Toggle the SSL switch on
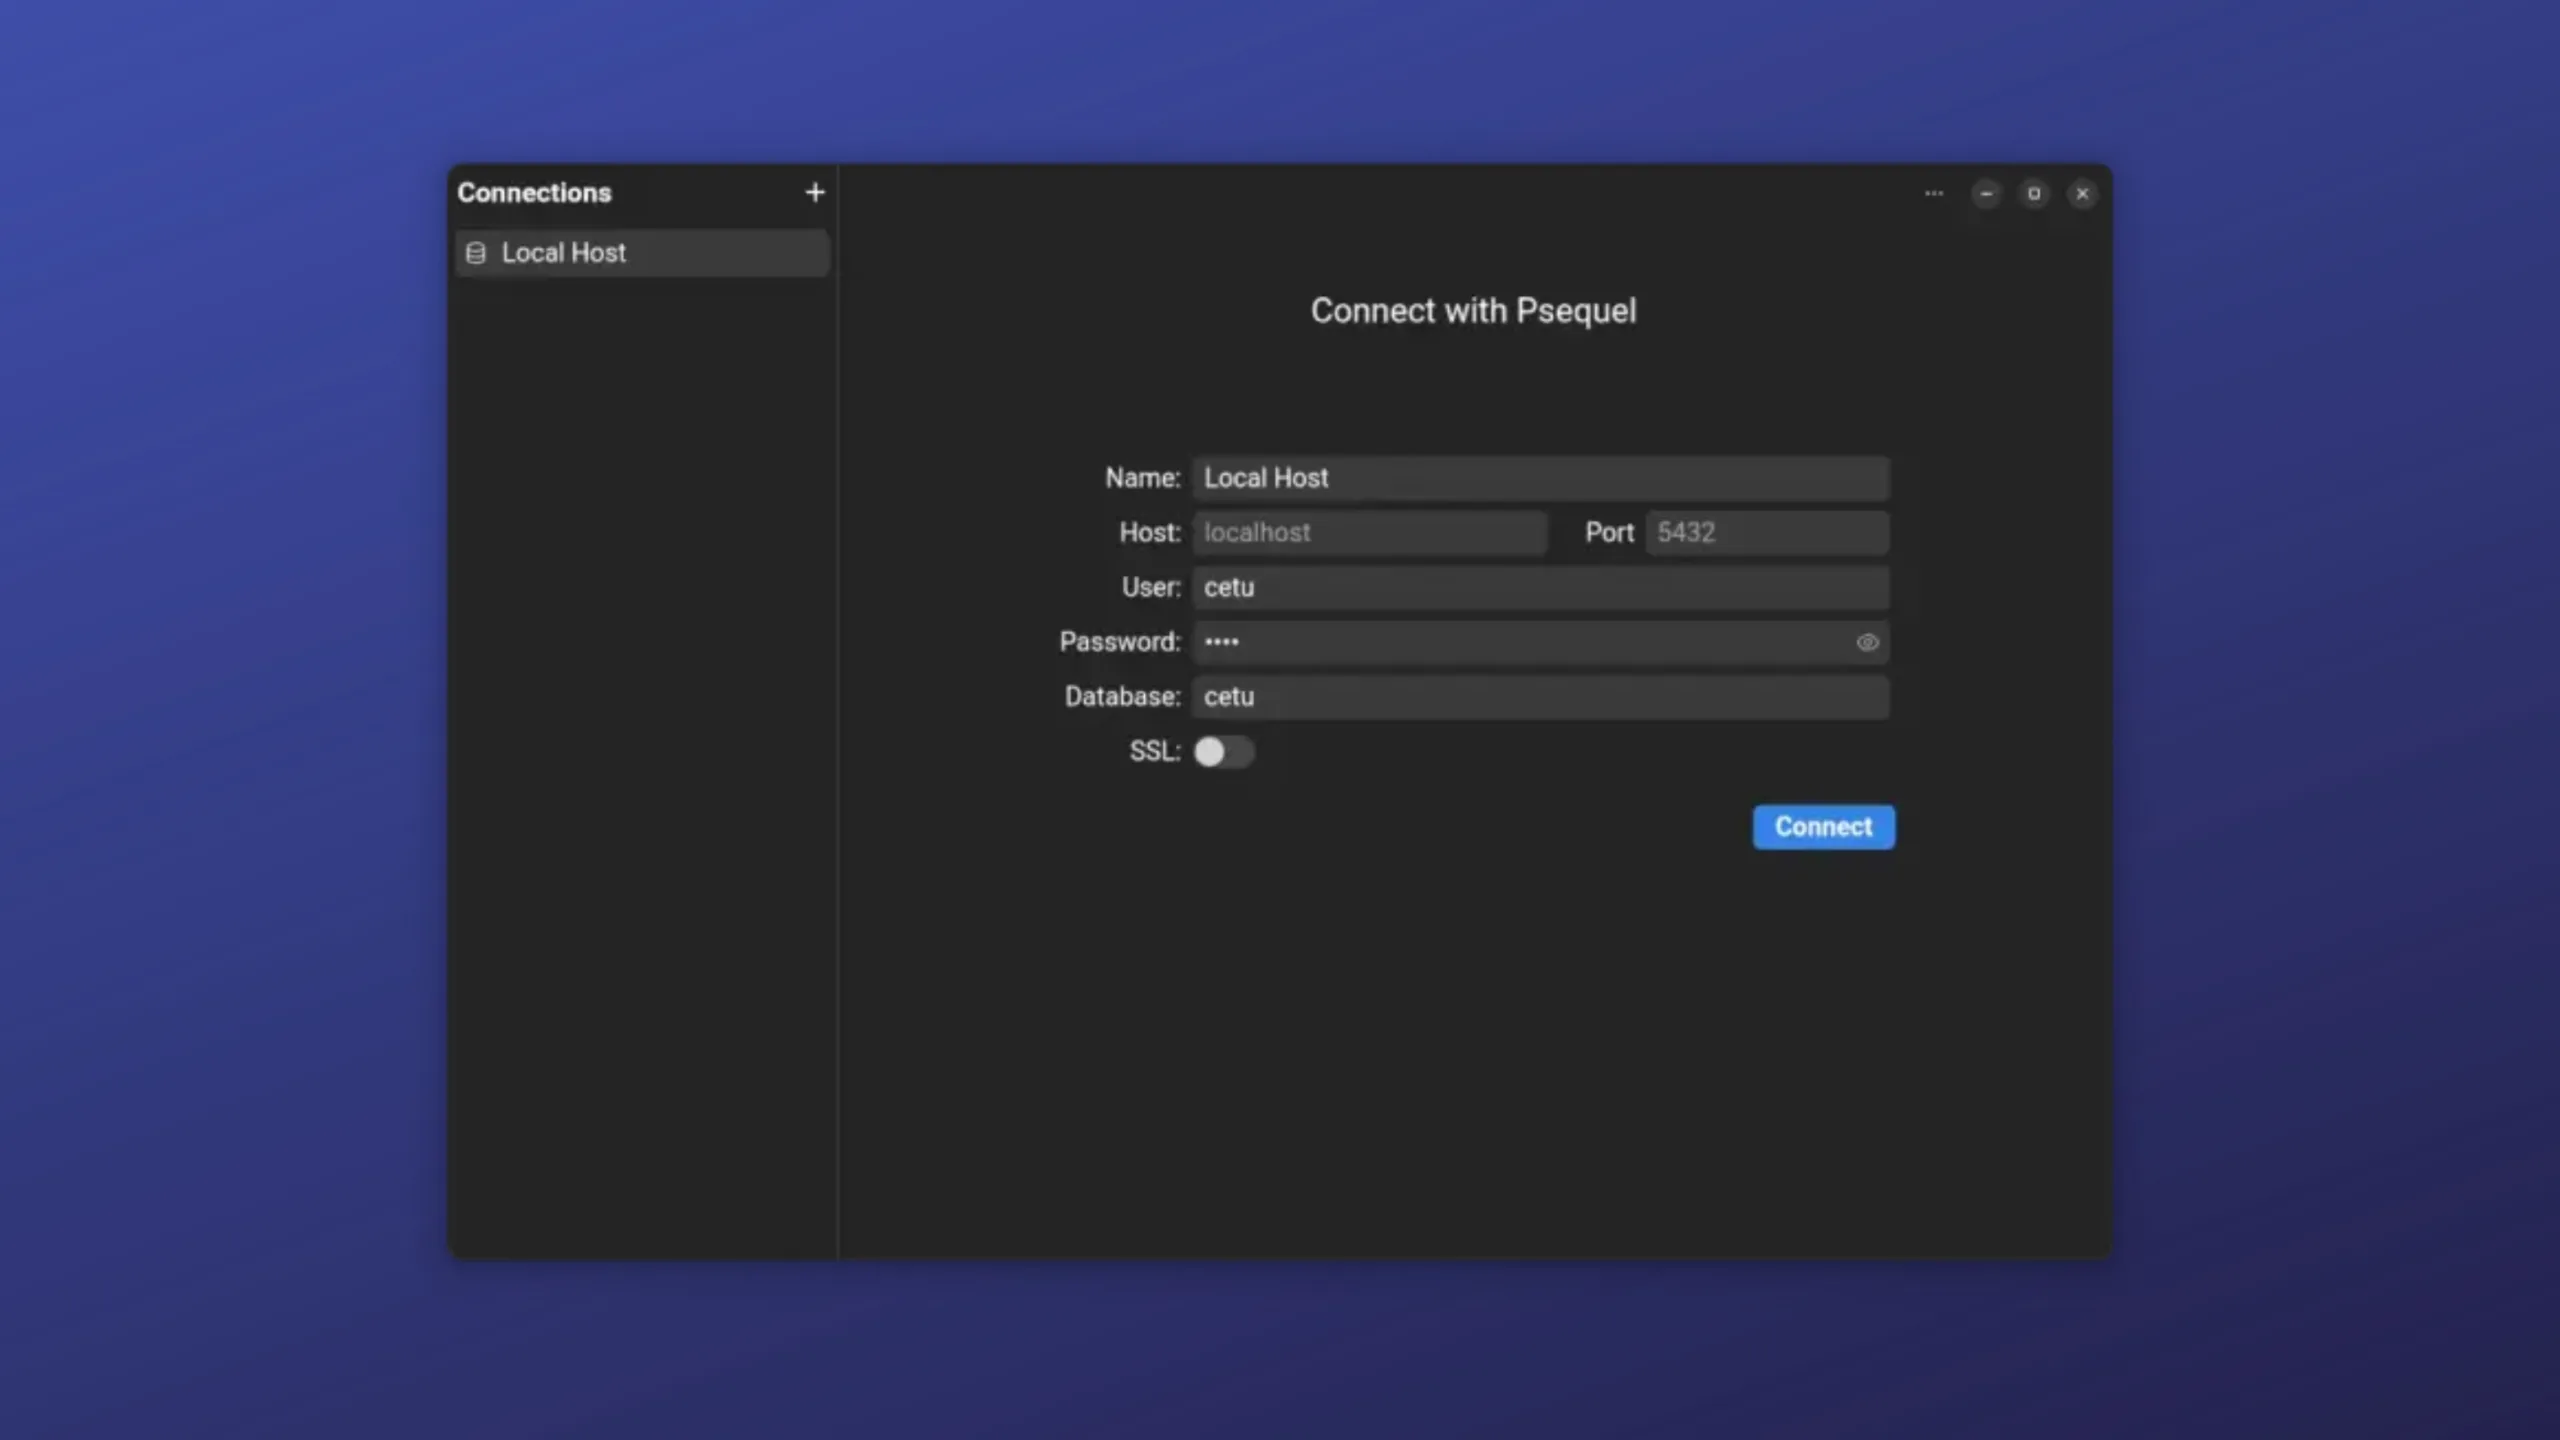 click(1223, 751)
